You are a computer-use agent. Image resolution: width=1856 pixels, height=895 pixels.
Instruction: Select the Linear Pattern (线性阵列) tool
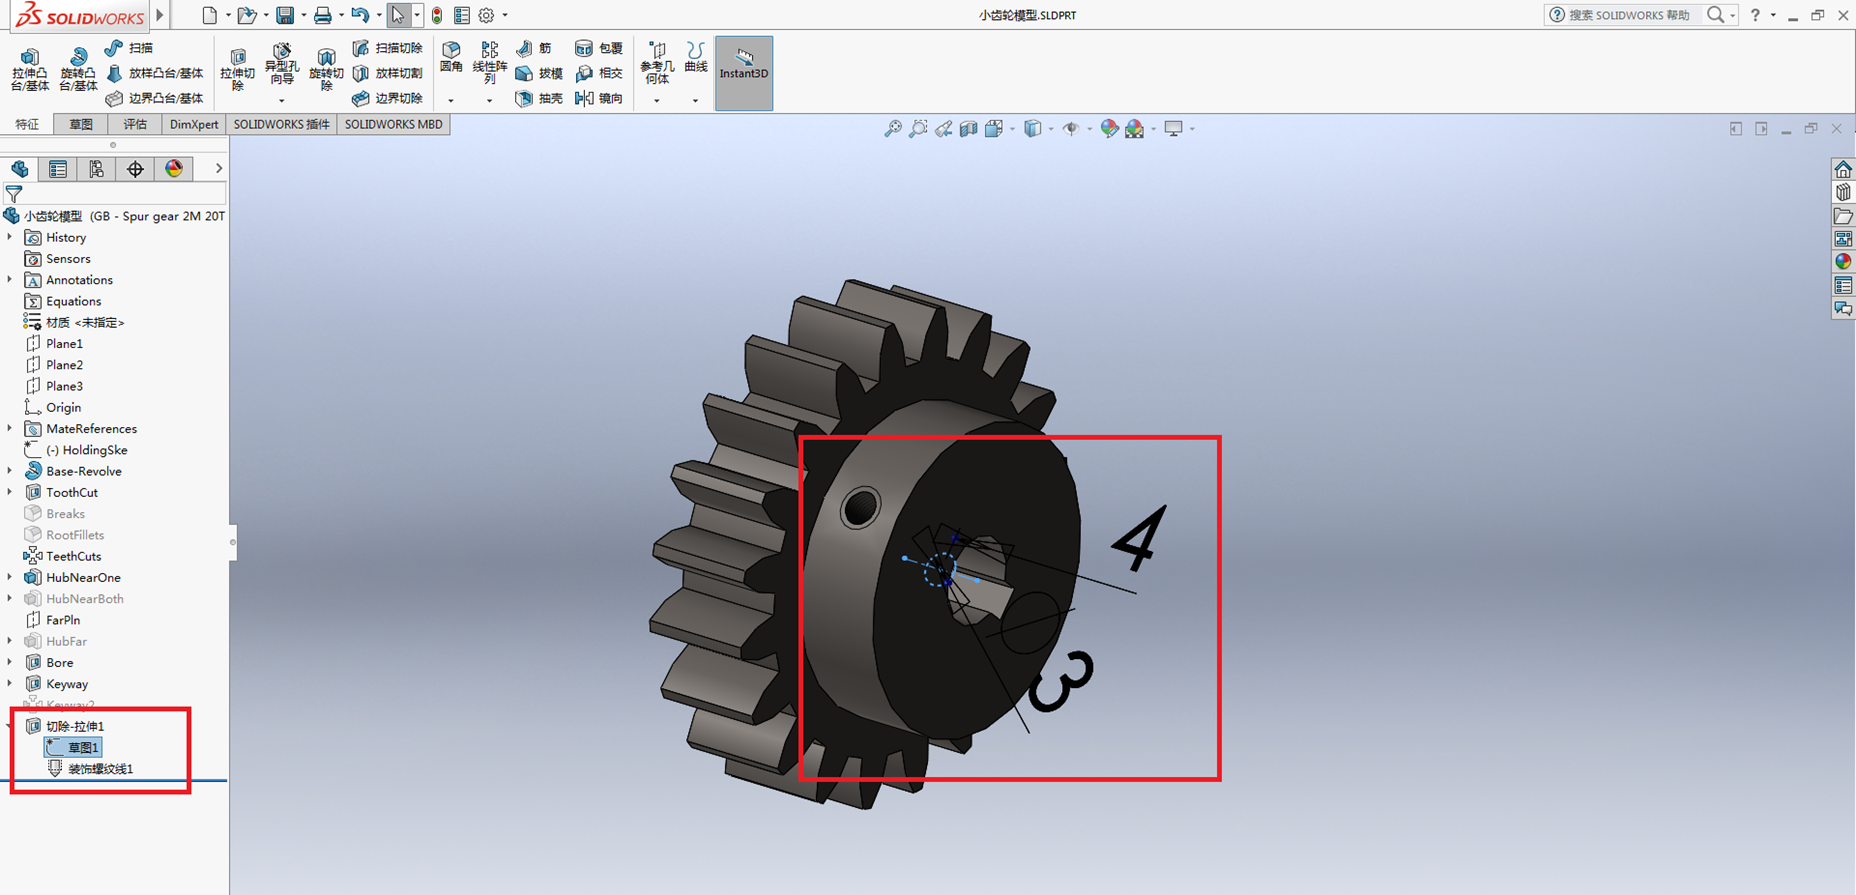(489, 63)
